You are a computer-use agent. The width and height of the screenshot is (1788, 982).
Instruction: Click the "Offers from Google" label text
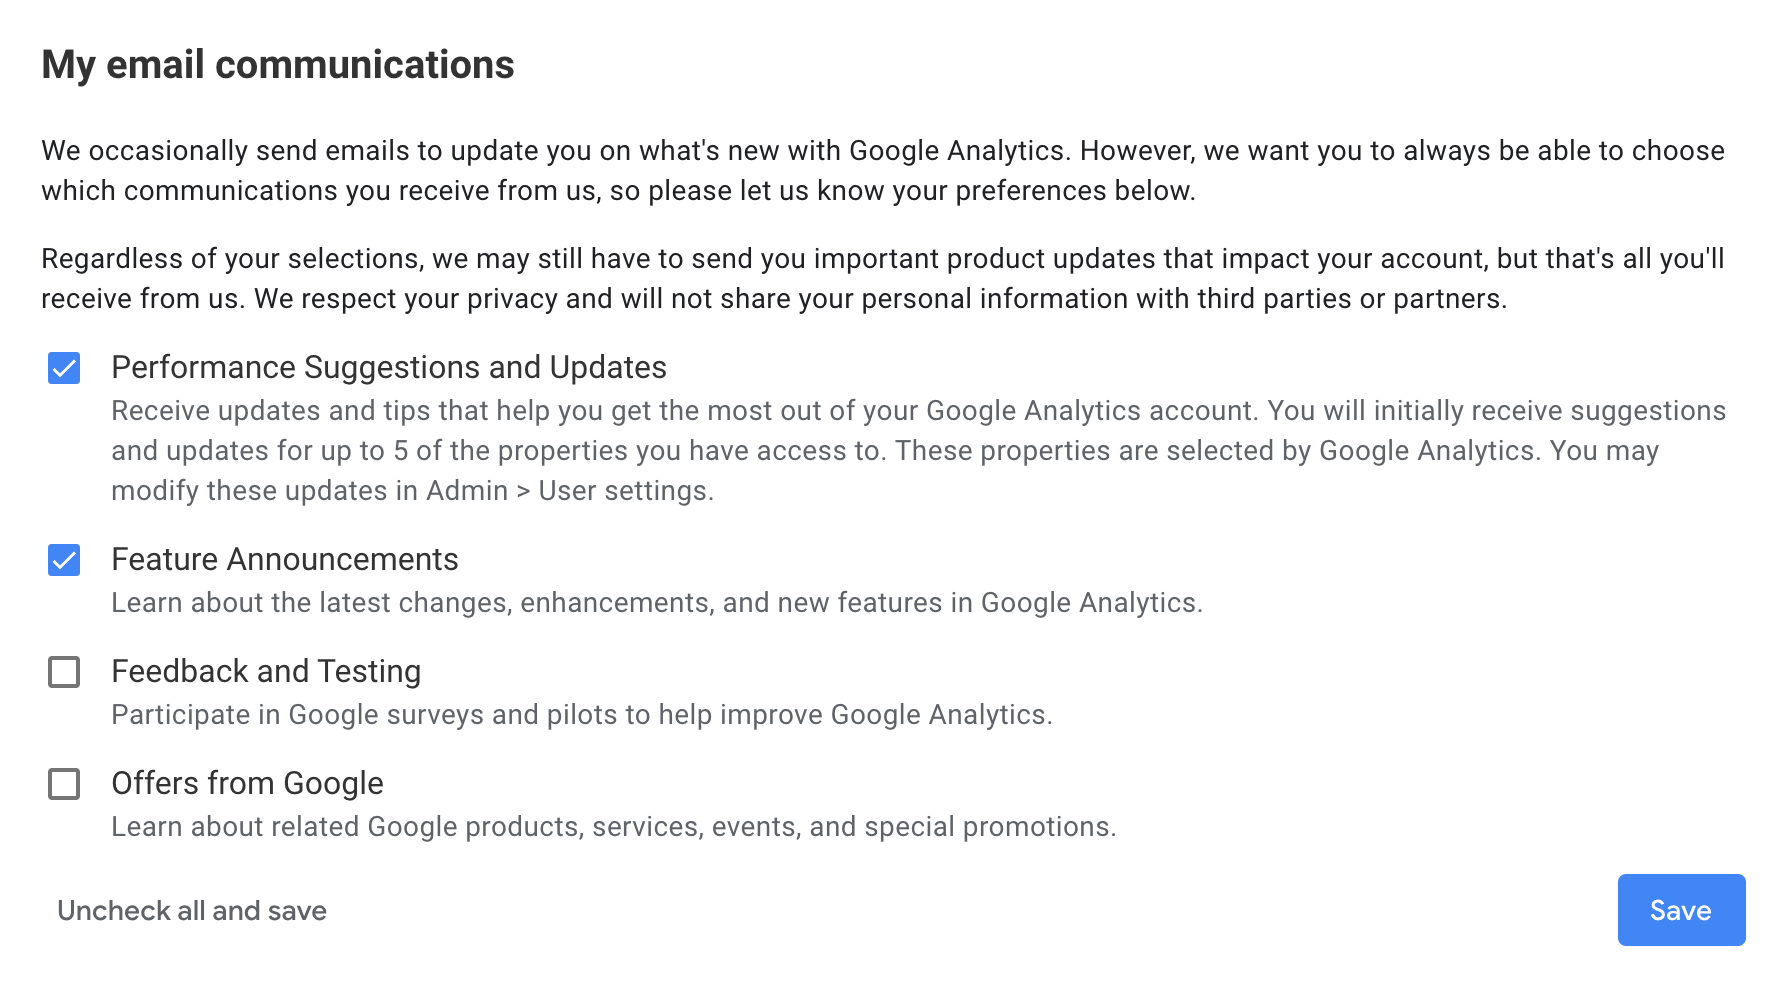pos(247,784)
